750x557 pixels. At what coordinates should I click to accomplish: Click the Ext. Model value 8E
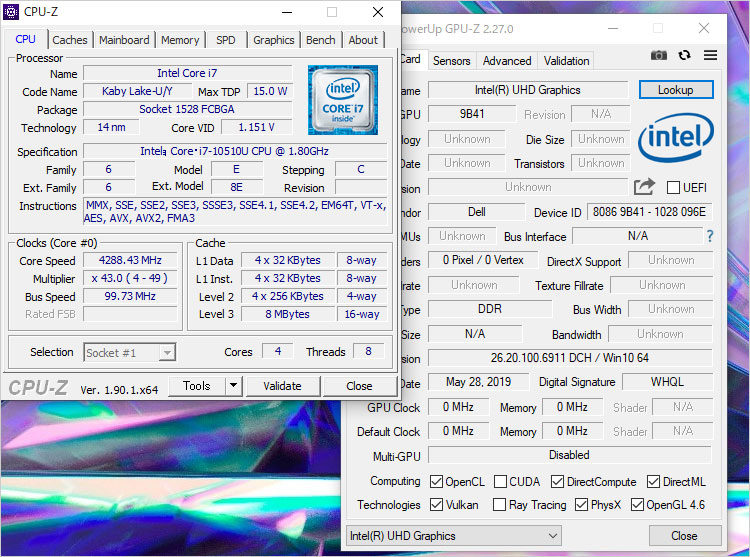coord(236,187)
